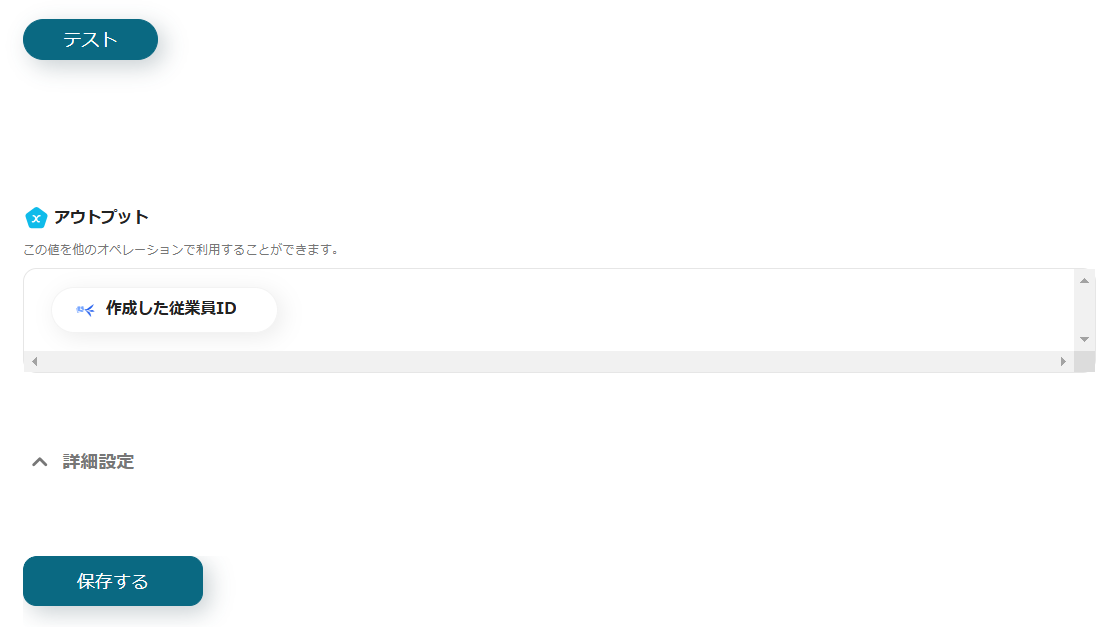Click the 作成した従業員ID label text
This screenshot has width=1115, height=627.
click(171, 309)
